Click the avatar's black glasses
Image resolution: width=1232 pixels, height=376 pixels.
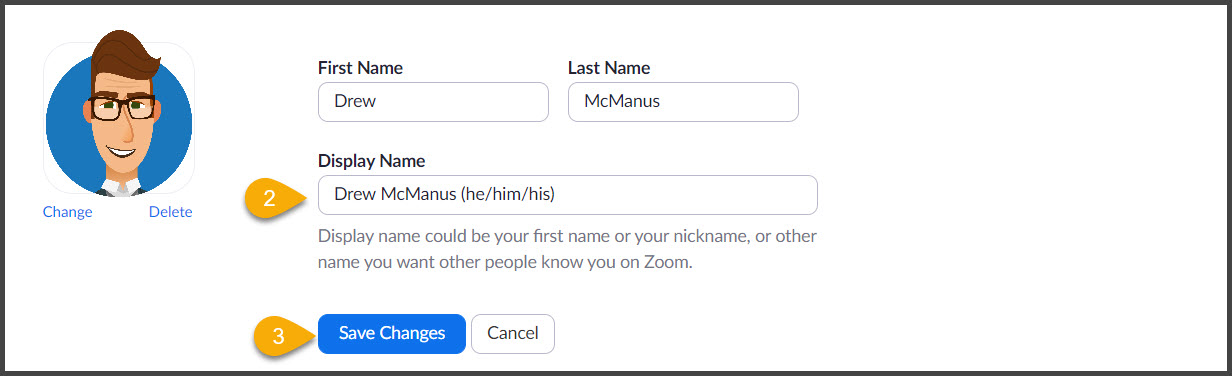120,106
